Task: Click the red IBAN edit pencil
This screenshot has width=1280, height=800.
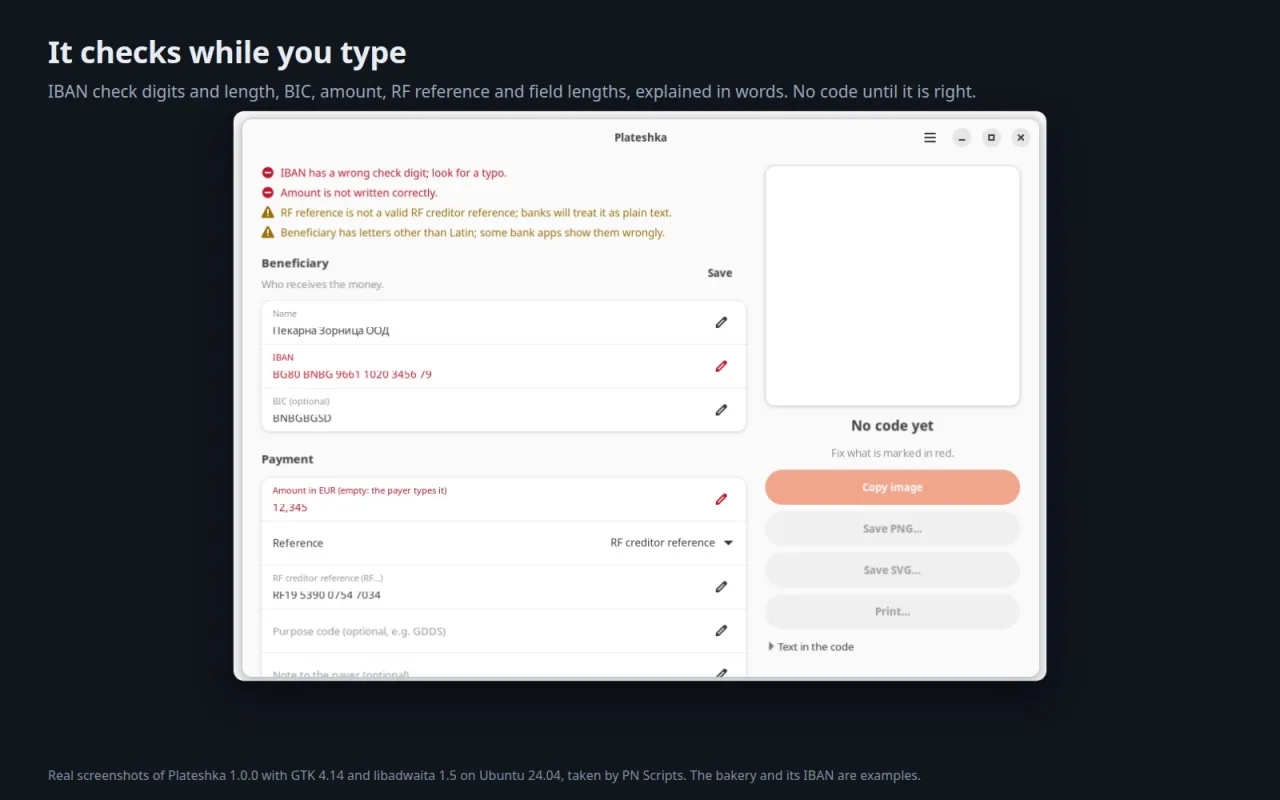Action: tap(721, 366)
